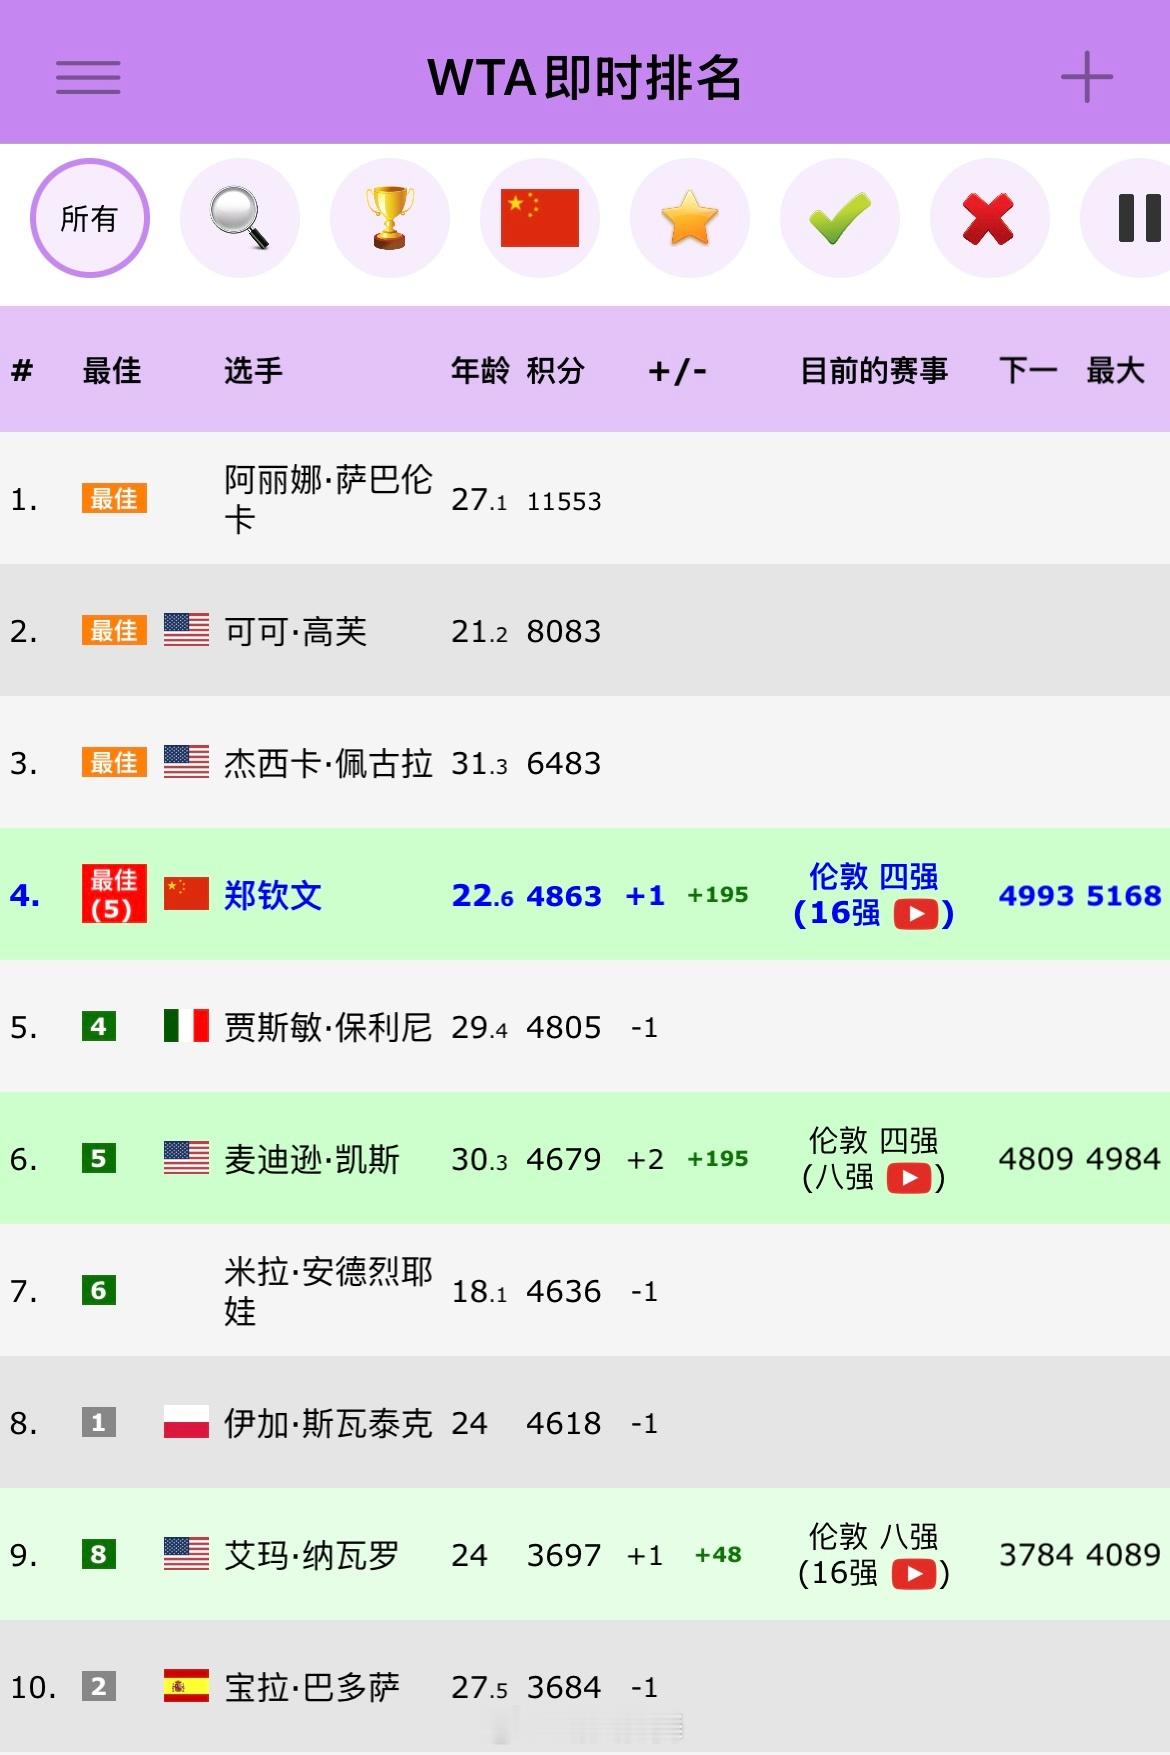This screenshot has width=1170, height=1755.
Task: Sort by 下一 column header
Action: click(1028, 371)
